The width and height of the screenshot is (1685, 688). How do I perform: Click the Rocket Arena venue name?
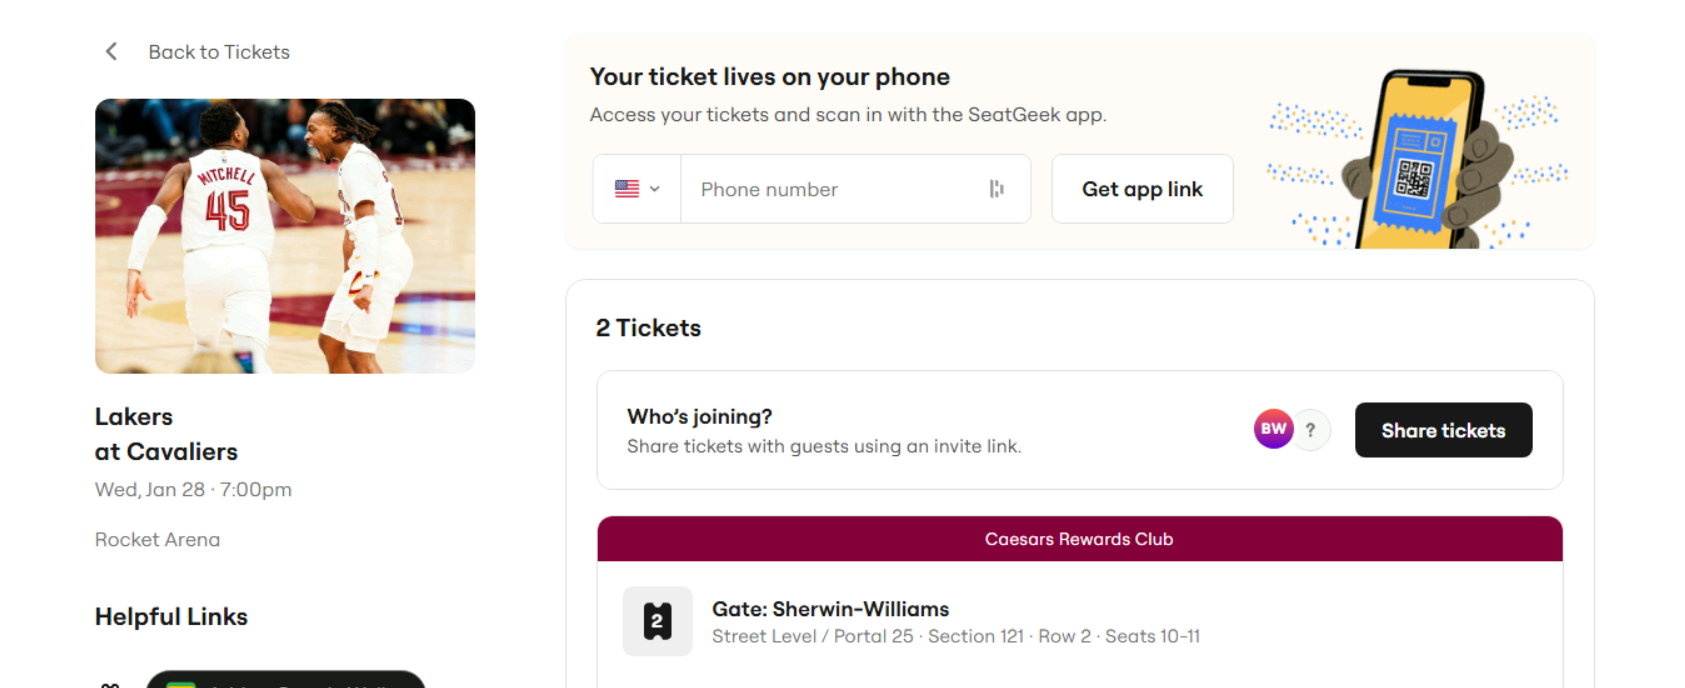pos(157,540)
